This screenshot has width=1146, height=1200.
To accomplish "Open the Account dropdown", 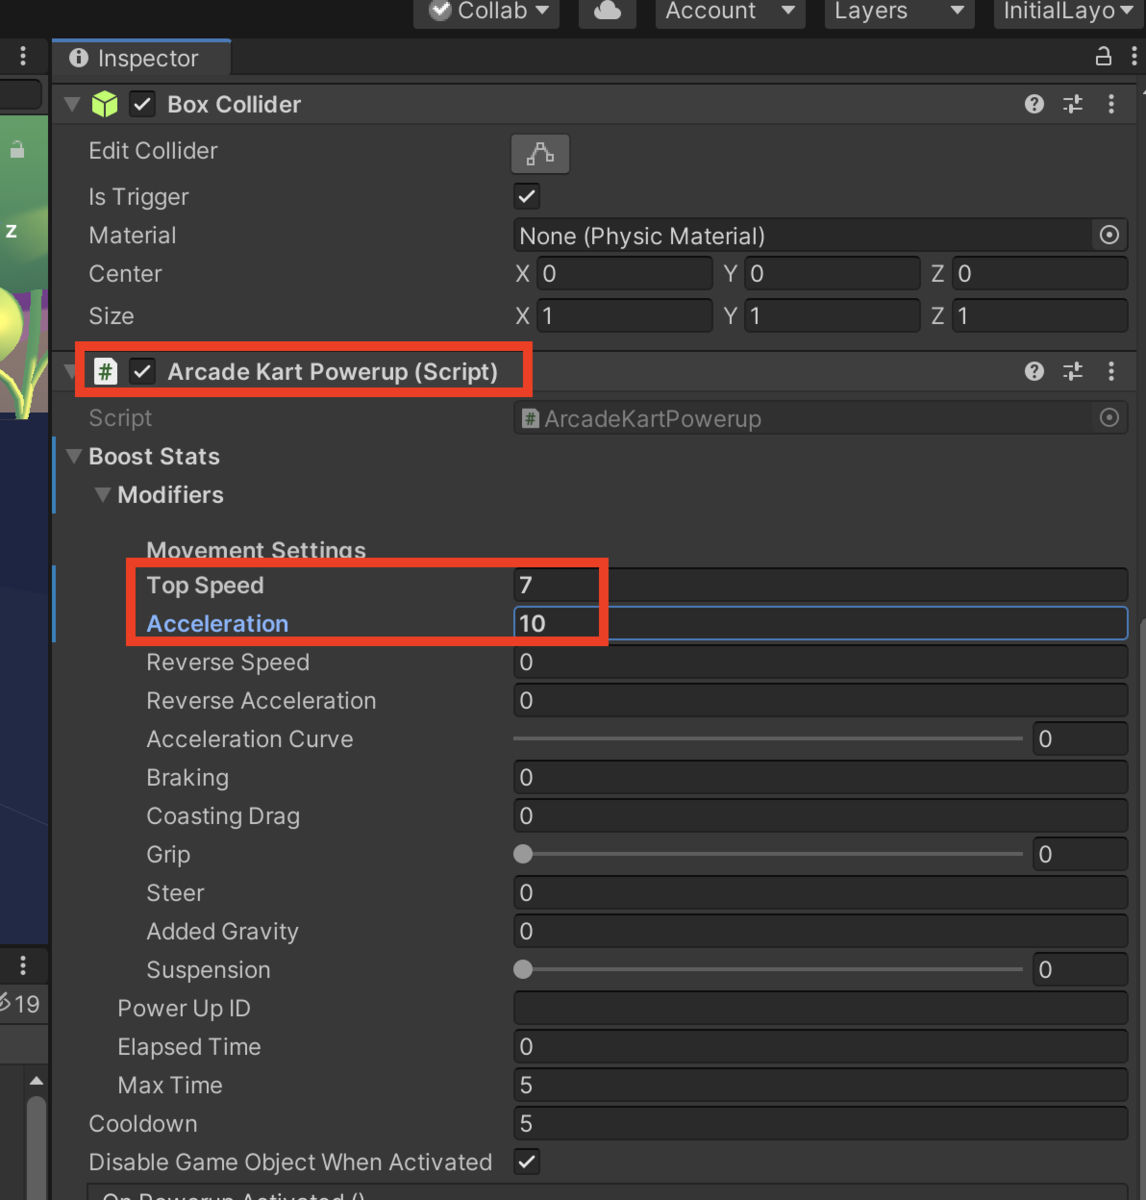I will tap(731, 12).
